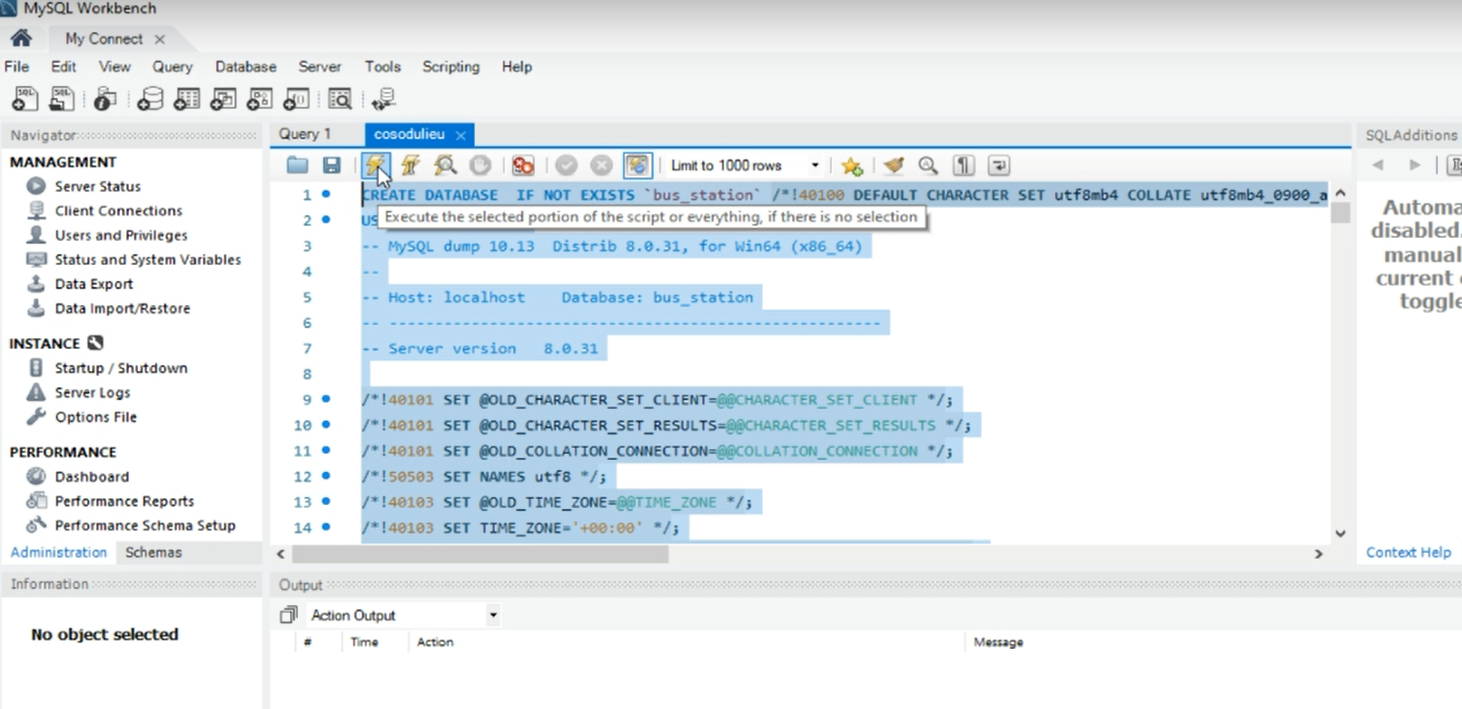Toggle invisible characters display
The width and height of the screenshot is (1462, 709).
[964, 165]
